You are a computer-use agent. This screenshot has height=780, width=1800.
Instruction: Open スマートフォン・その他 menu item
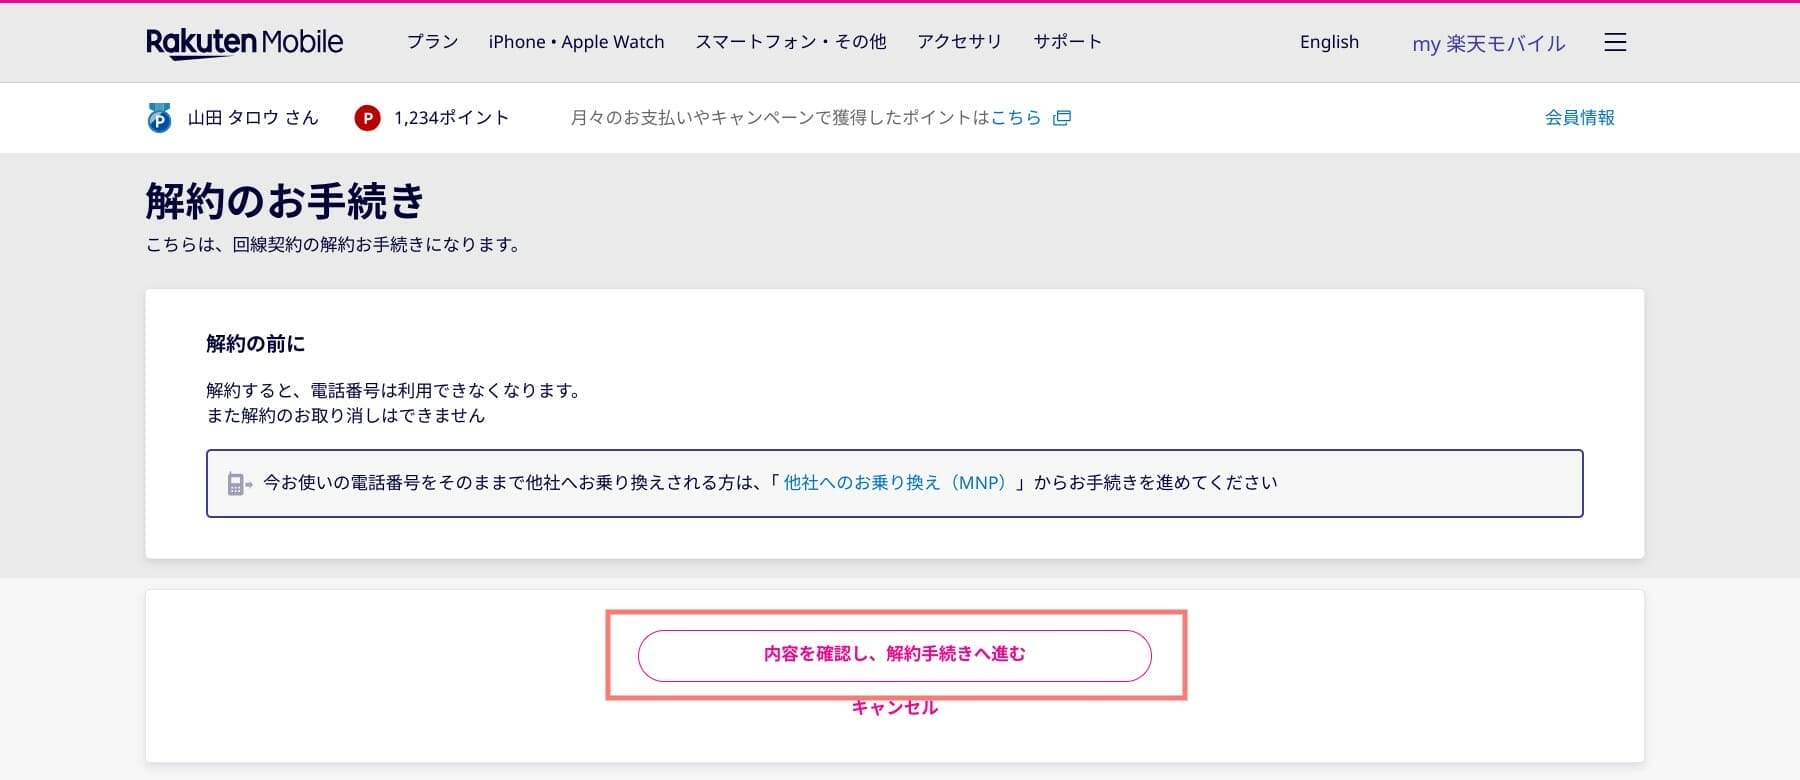coord(791,42)
